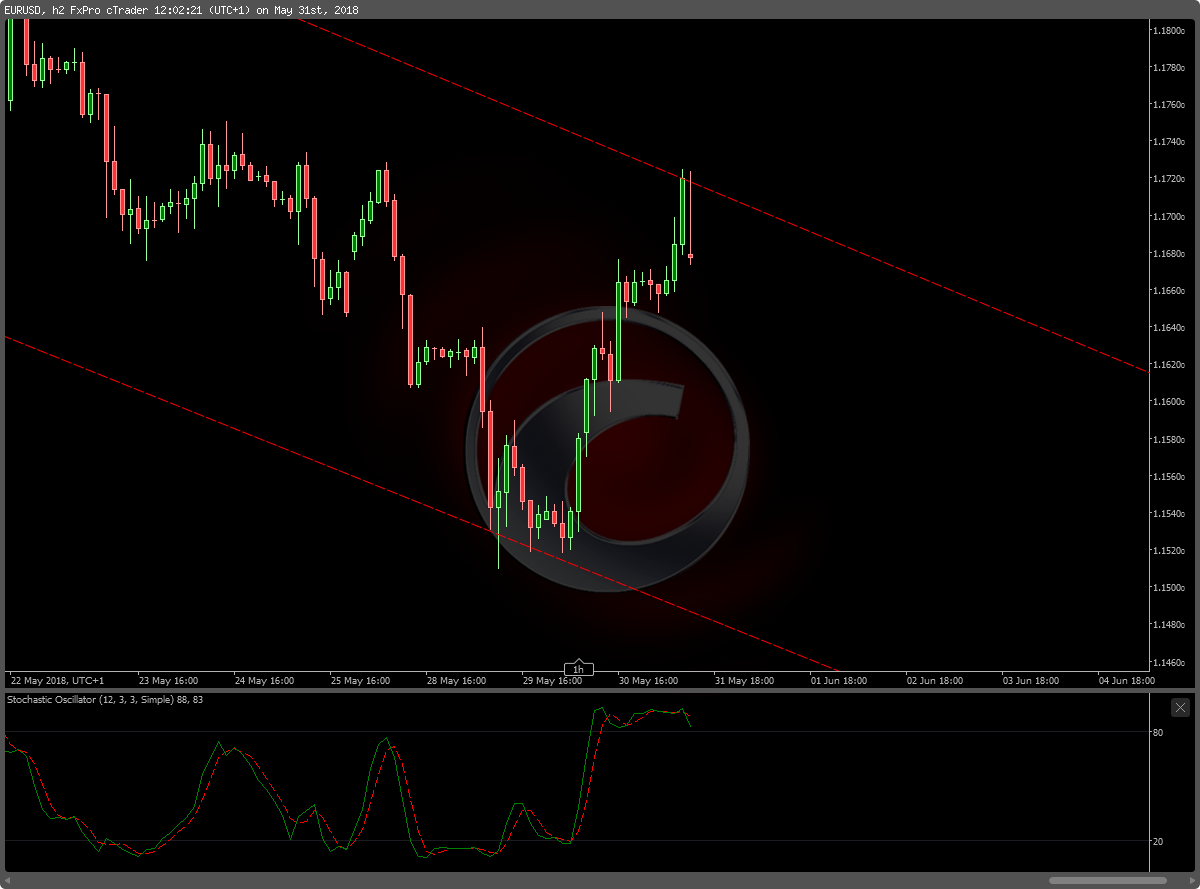Click the 1.1580 price axis label

(x=1168, y=440)
